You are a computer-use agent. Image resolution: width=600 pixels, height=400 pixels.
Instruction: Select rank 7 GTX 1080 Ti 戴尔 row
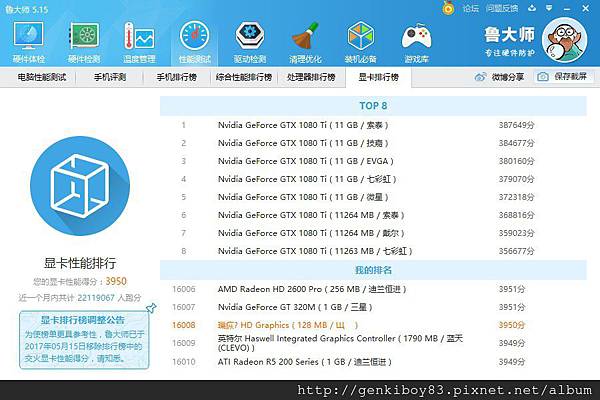click(x=373, y=233)
